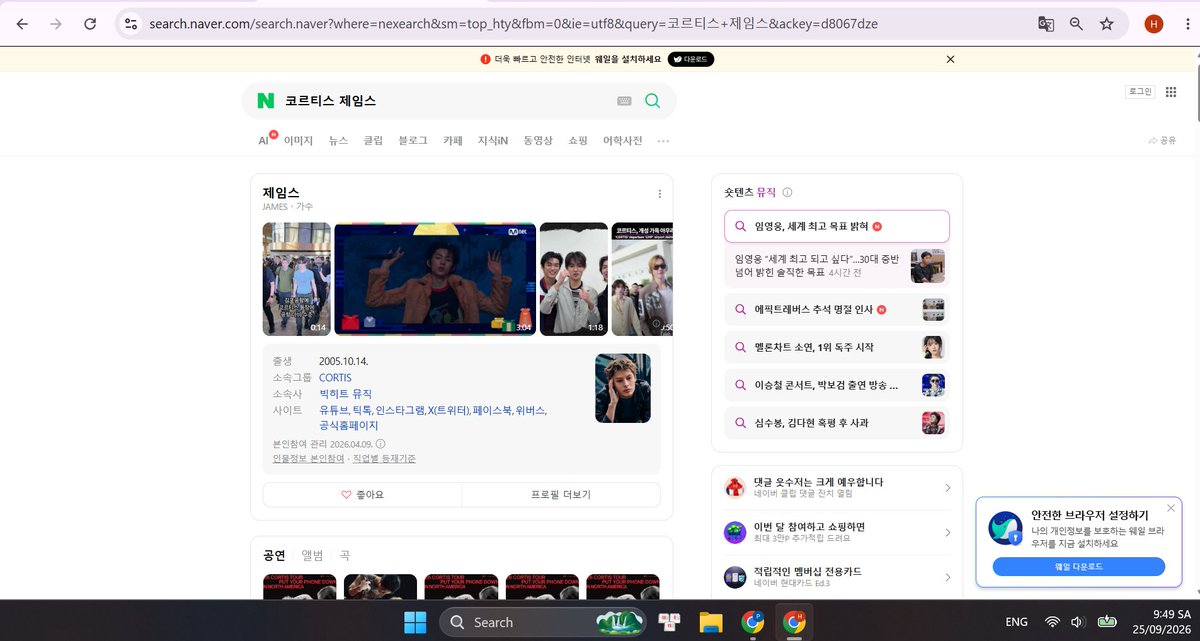Click the green search magnifier icon

tap(653, 101)
